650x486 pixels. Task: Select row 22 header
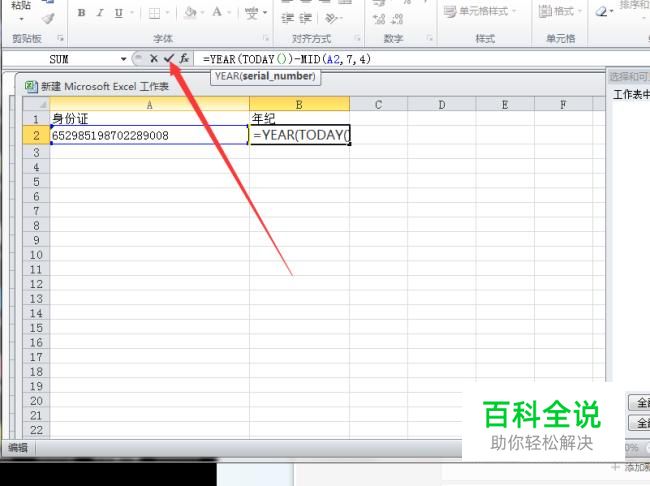click(x=36, y=430)
